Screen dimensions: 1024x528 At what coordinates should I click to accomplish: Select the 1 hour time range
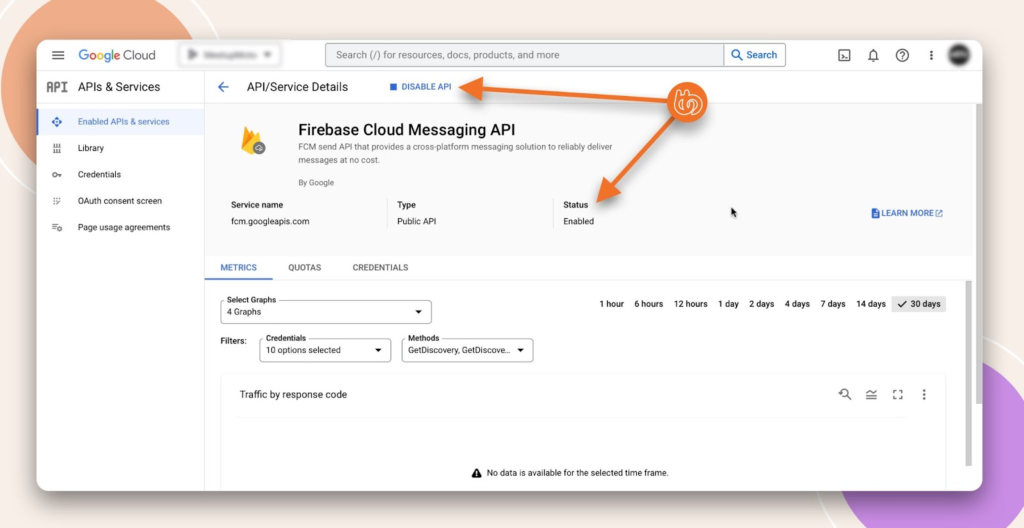611,304
